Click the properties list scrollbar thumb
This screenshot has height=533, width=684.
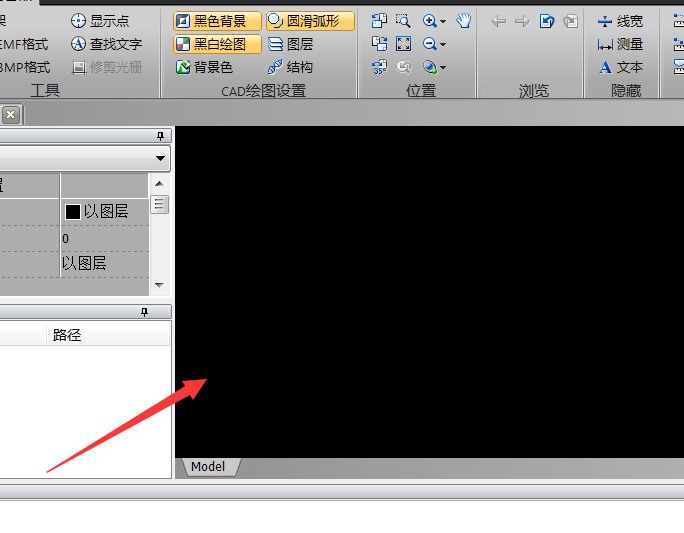coord(159,204)
